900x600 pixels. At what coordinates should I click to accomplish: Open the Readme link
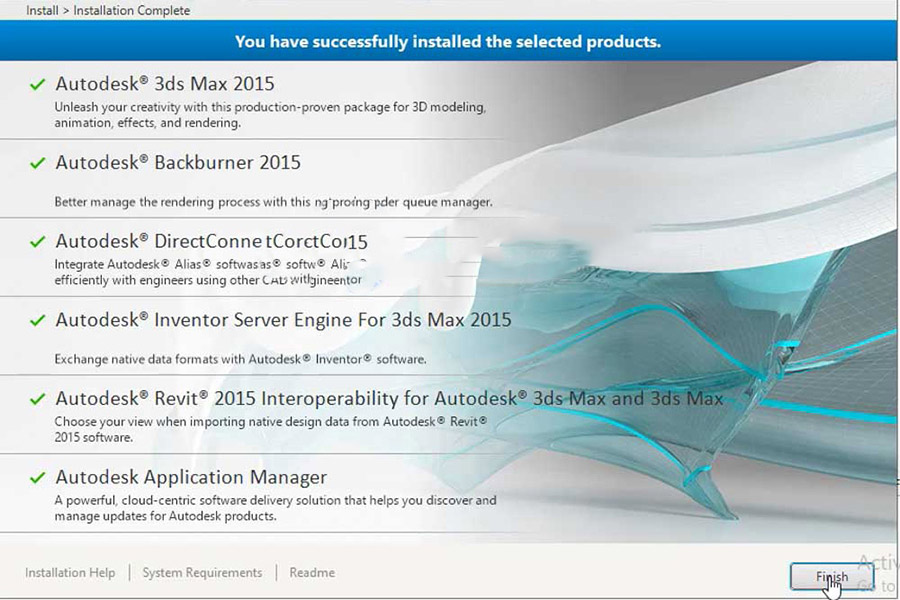(312, 573)
